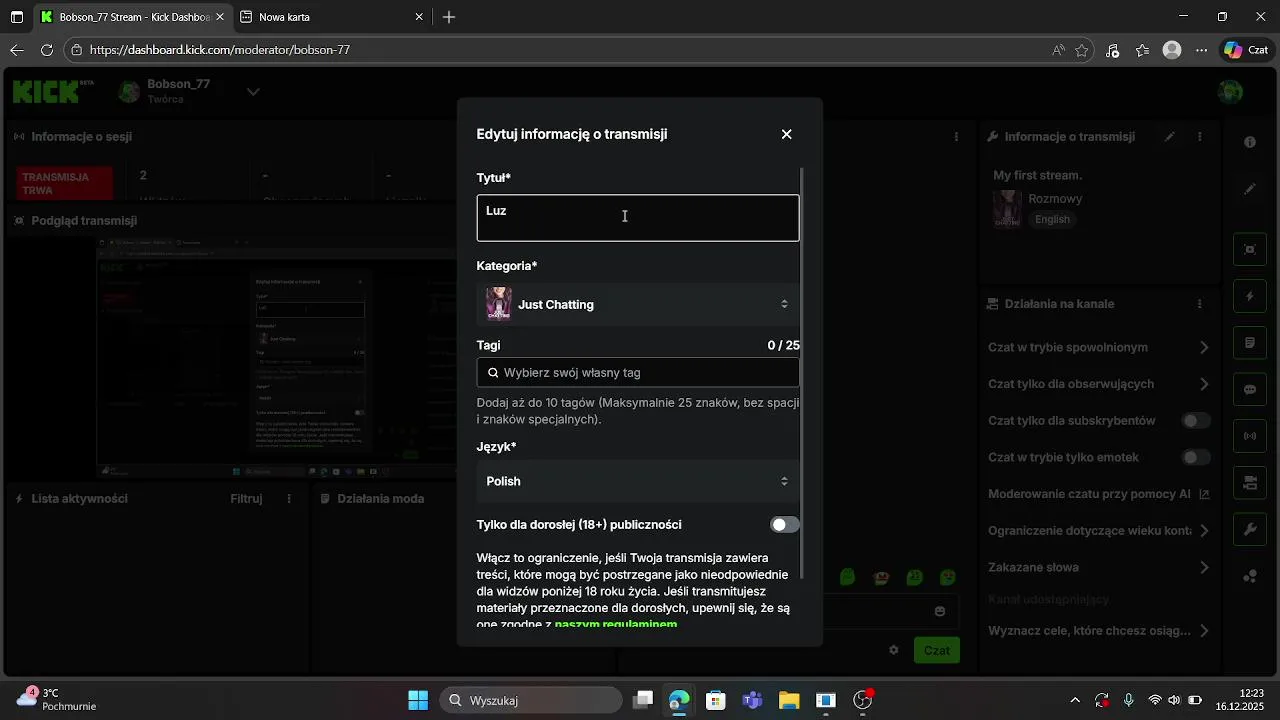Click the channel actions icon in sidebar

tap(1250, 484)
